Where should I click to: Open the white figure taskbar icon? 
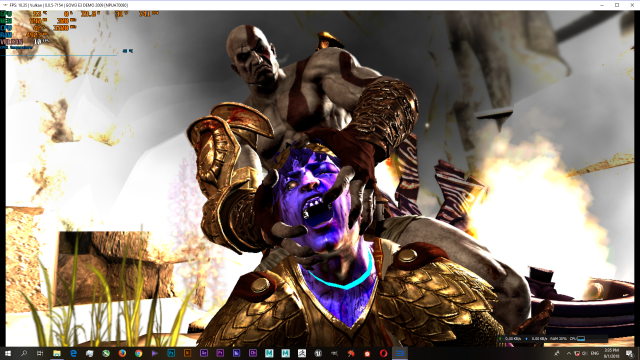click(x=302, y=353)
